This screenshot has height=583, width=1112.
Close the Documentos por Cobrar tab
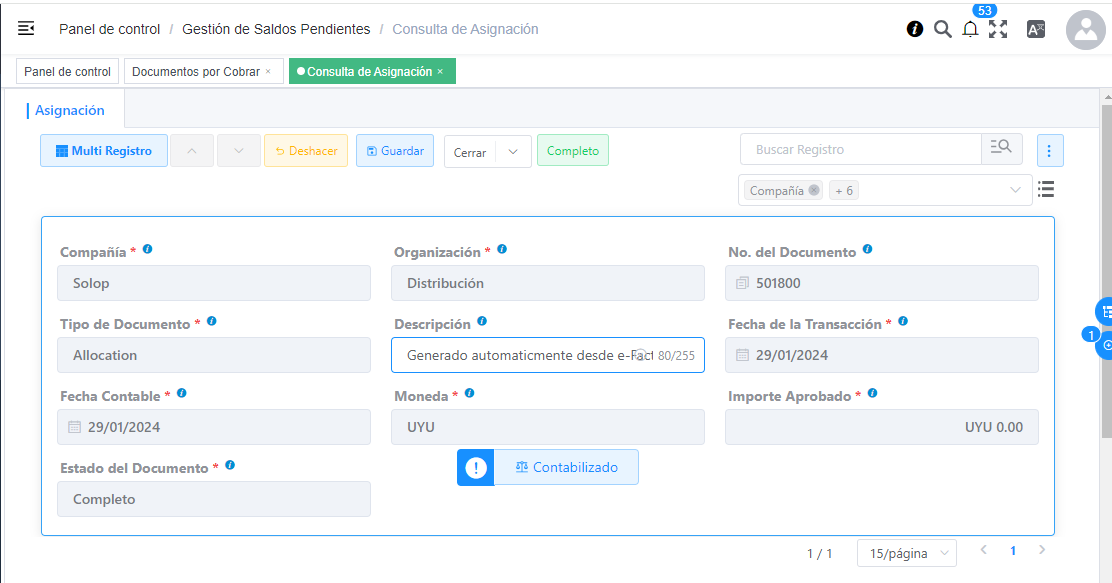click(268, 72)
